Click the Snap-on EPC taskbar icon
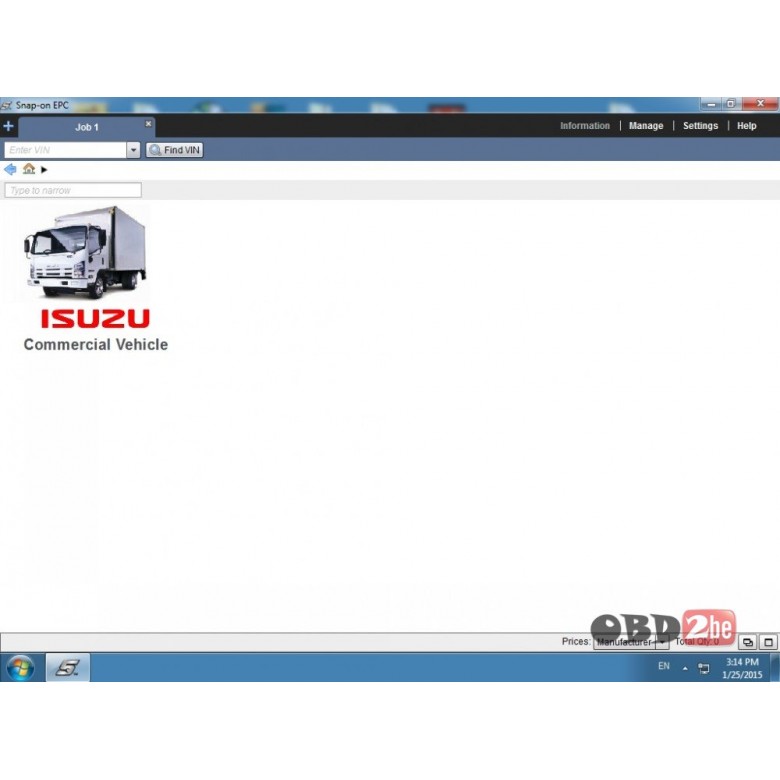 [x=68, y=668]
